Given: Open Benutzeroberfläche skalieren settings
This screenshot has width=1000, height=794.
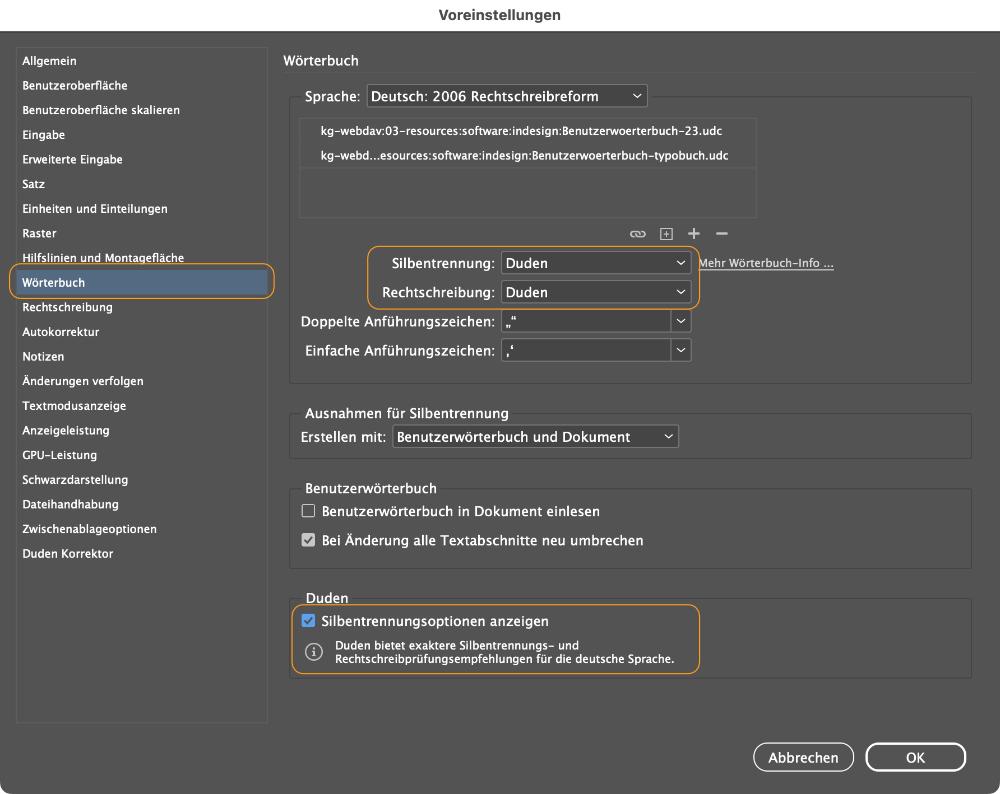Looking at the screenshot, I should click(142, 110).
